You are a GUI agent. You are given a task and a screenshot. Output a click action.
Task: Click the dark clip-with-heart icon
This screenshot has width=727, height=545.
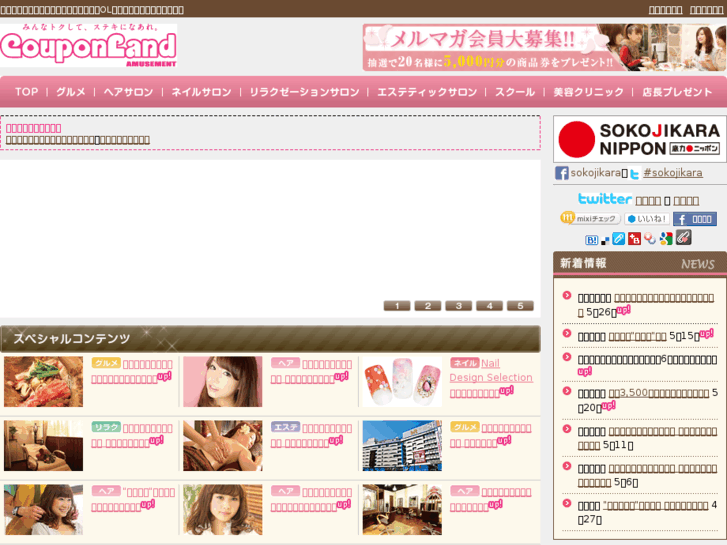coord(683,237)
